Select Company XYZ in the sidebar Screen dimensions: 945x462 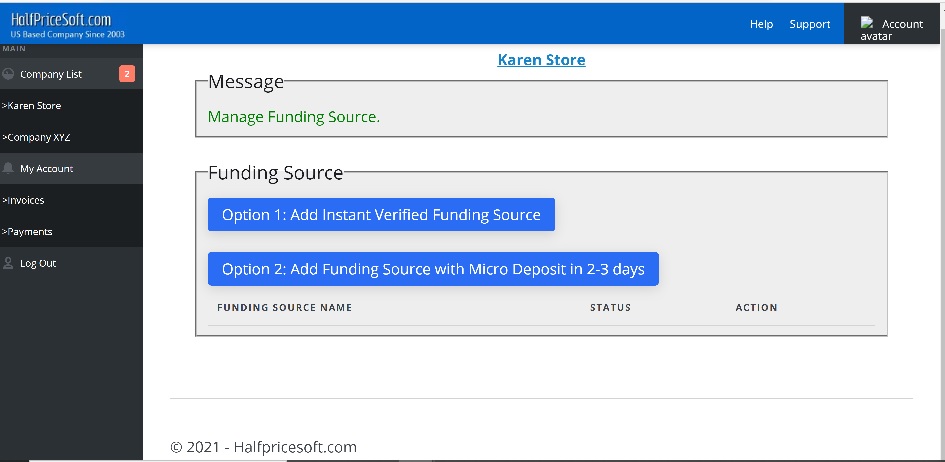(36, 137)
